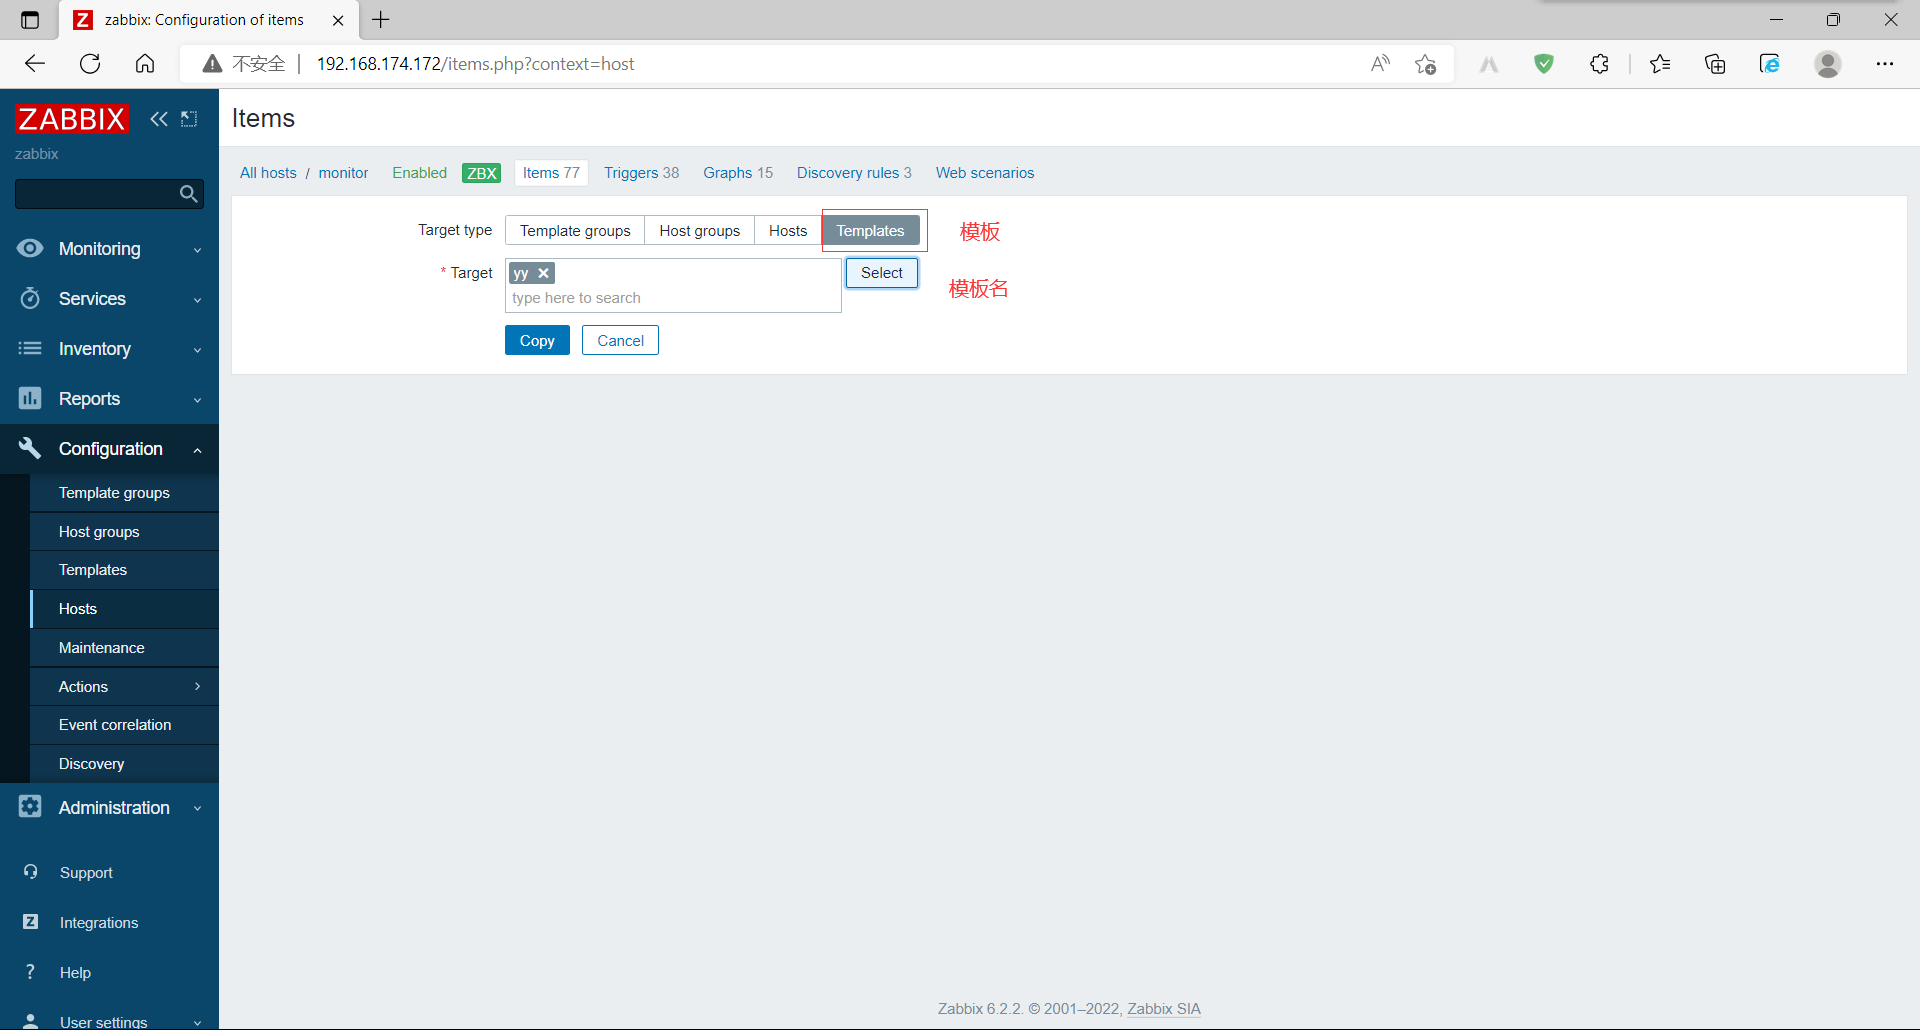Click the Inventory list icon
1920x1030 pixels.
pos(30,348)
